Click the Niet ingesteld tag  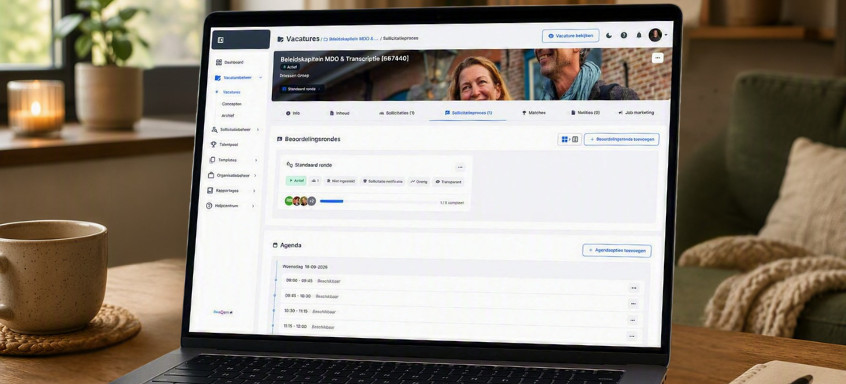[x=341, y=181]
